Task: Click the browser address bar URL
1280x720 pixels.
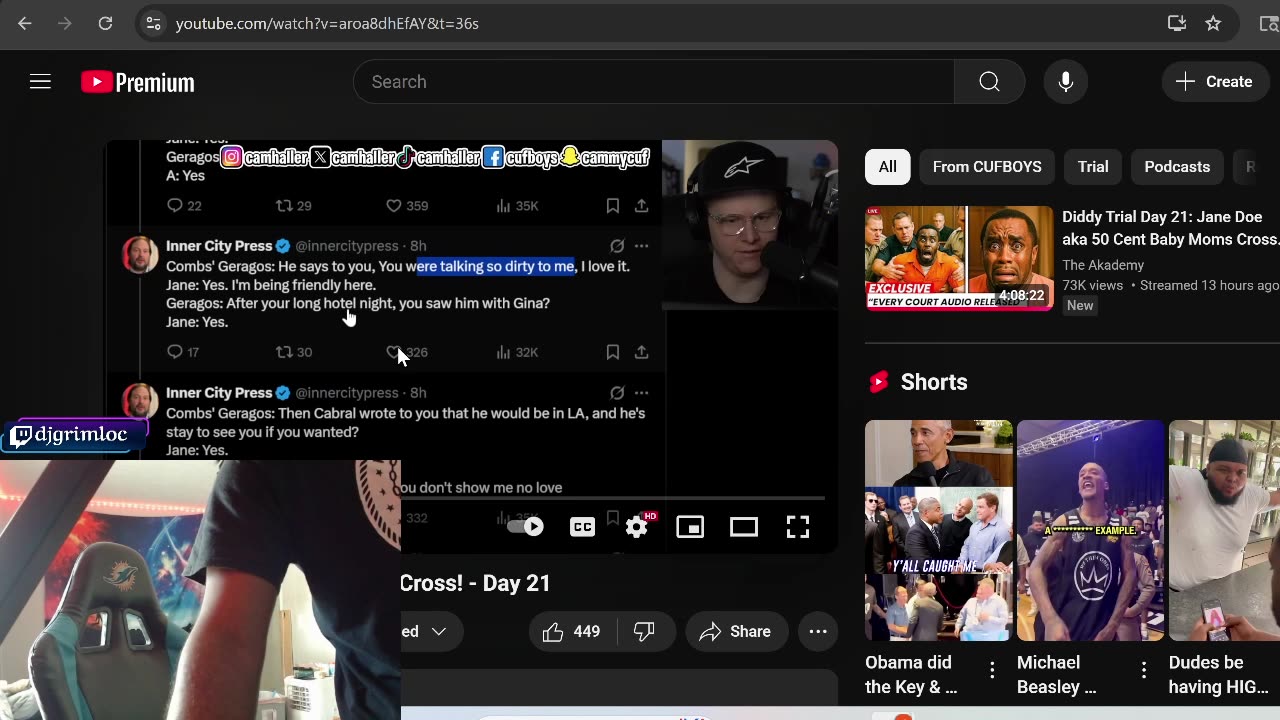Action: pos(327,23)
